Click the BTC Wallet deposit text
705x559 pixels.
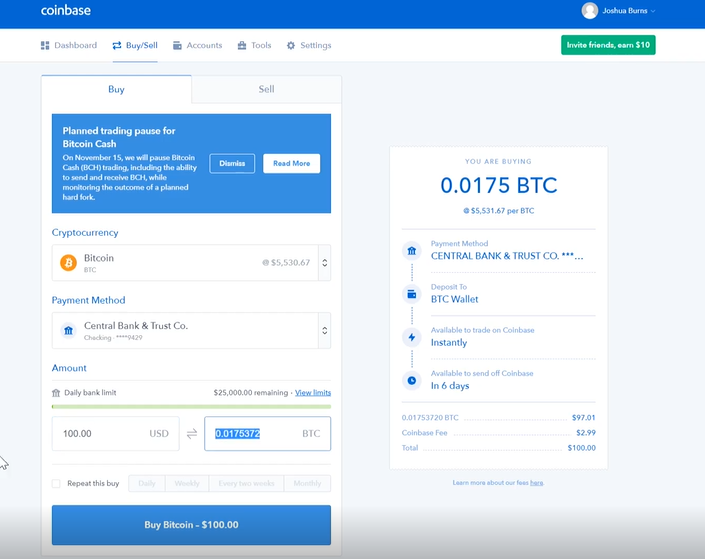click(x=455, y=299)
